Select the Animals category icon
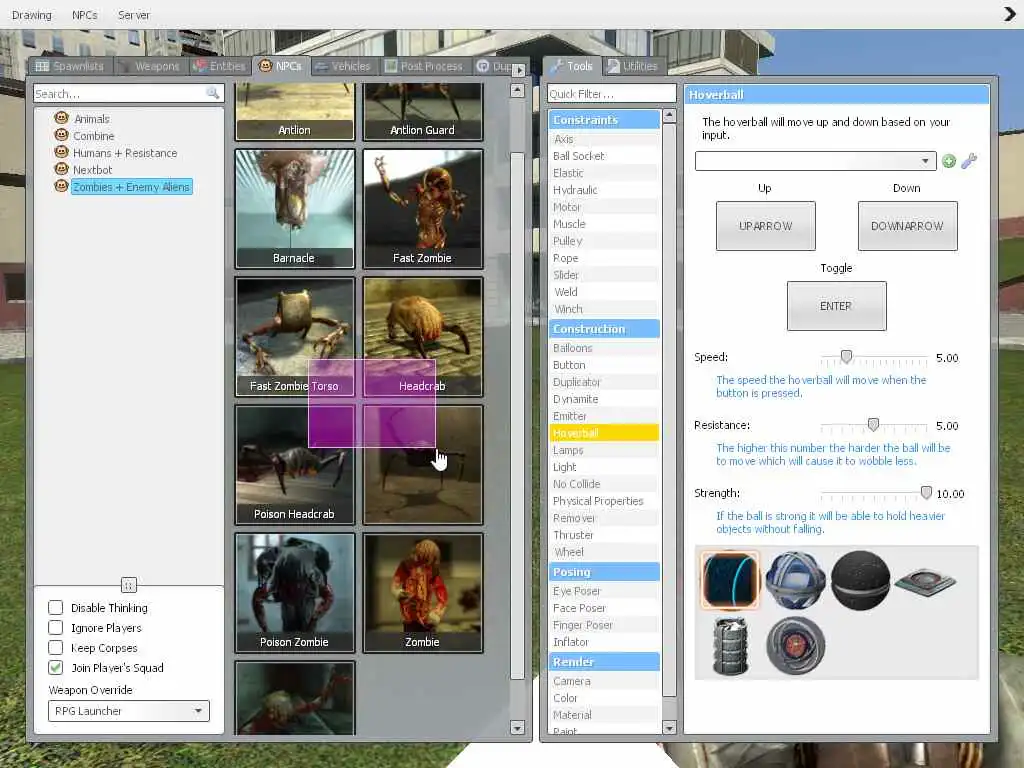 coord(61,118)
